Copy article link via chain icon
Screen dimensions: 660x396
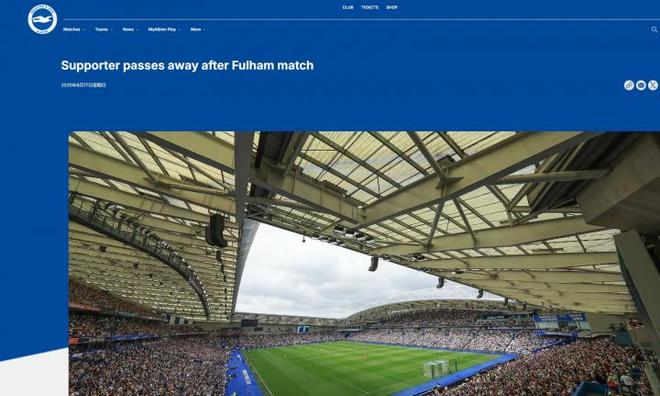tap(629, 85)
